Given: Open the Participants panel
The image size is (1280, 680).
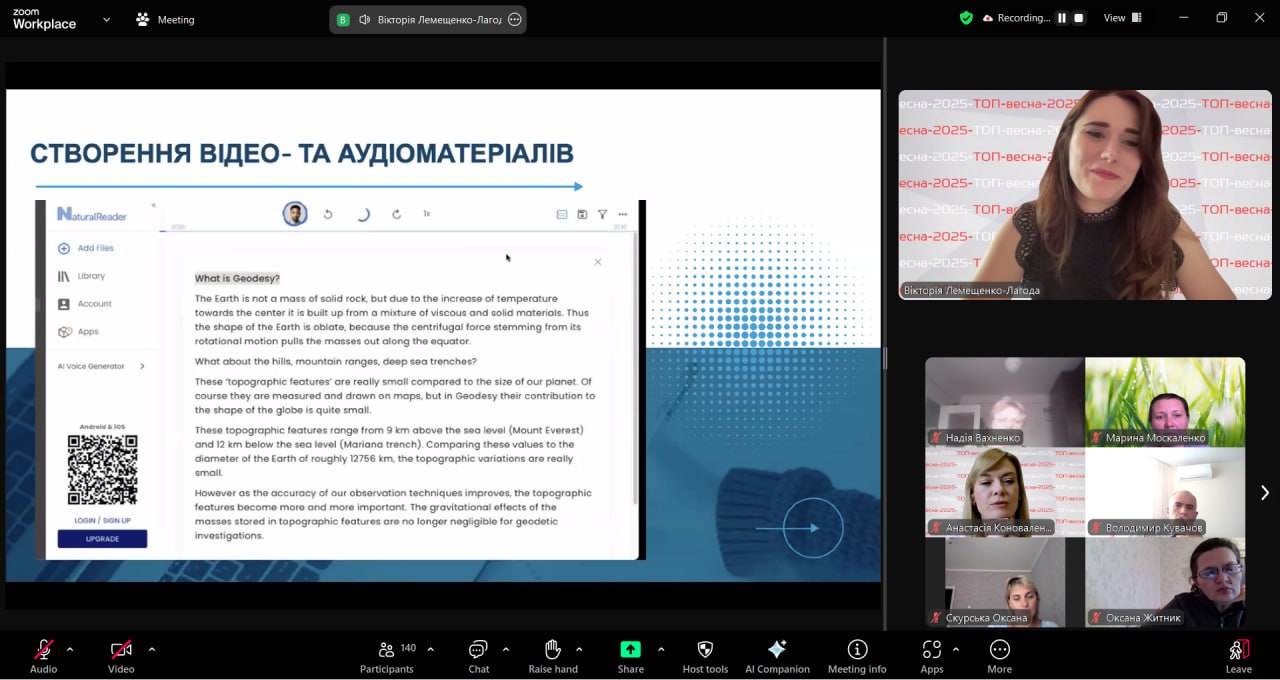Looking at the screenshot, I should pos(386,656).
